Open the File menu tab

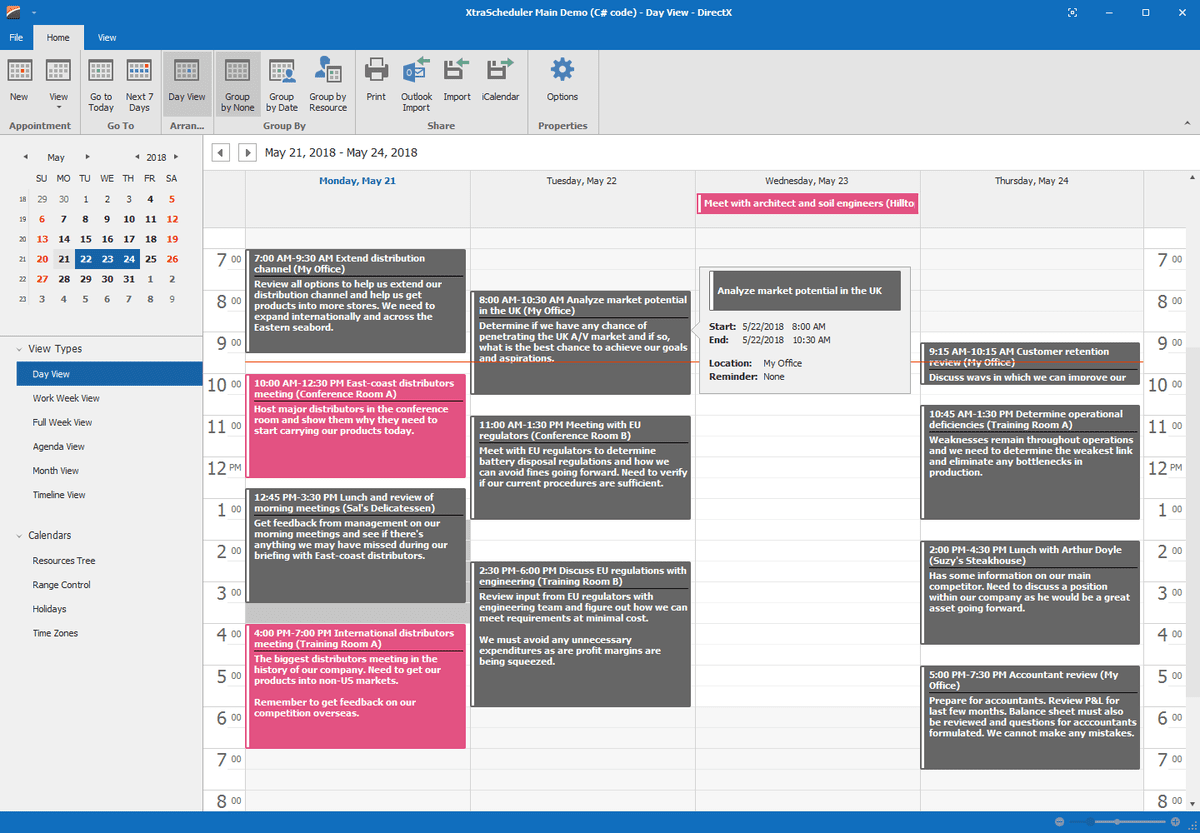(16, 38)
